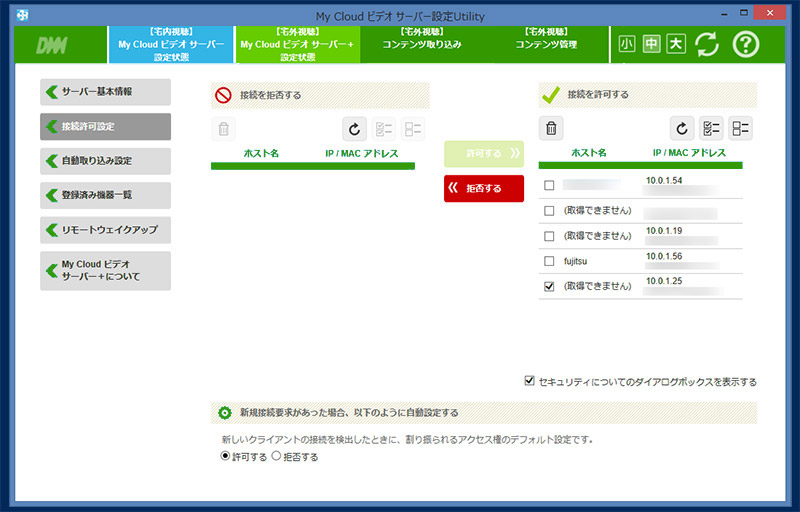Select the 許可する radio button
The height and width of the screenshot is (512, 800).
pos(225,456)
